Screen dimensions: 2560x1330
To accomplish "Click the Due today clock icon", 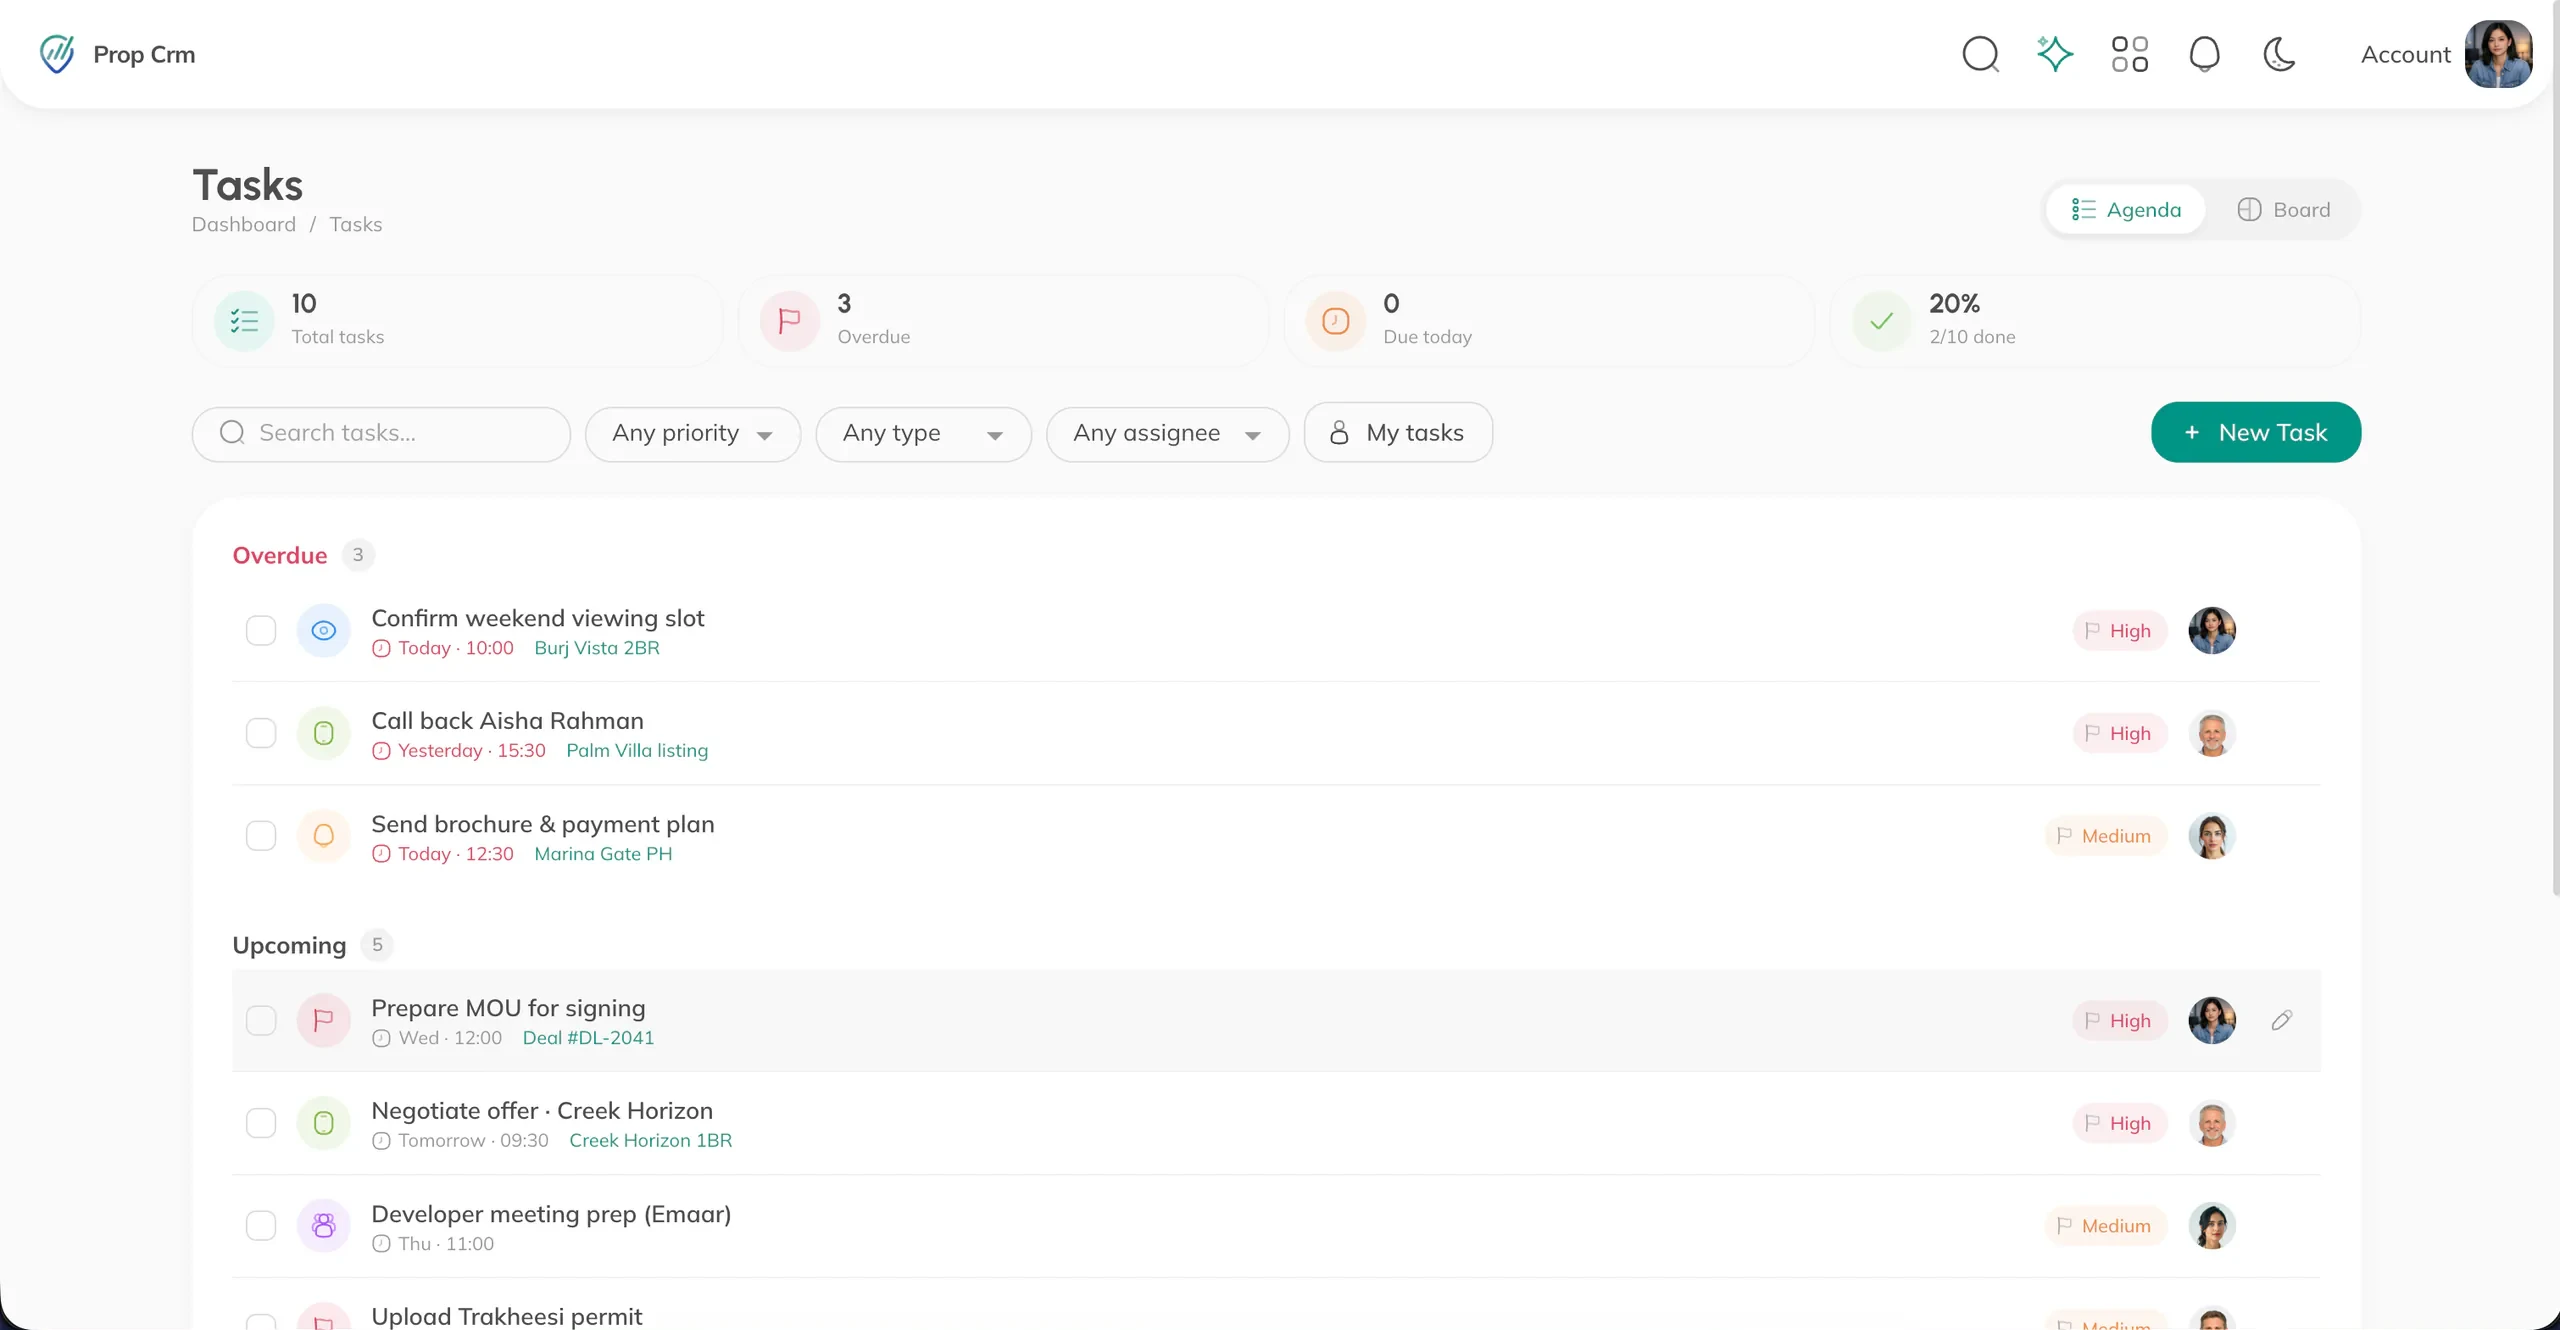I will [x=1336, y=321].
